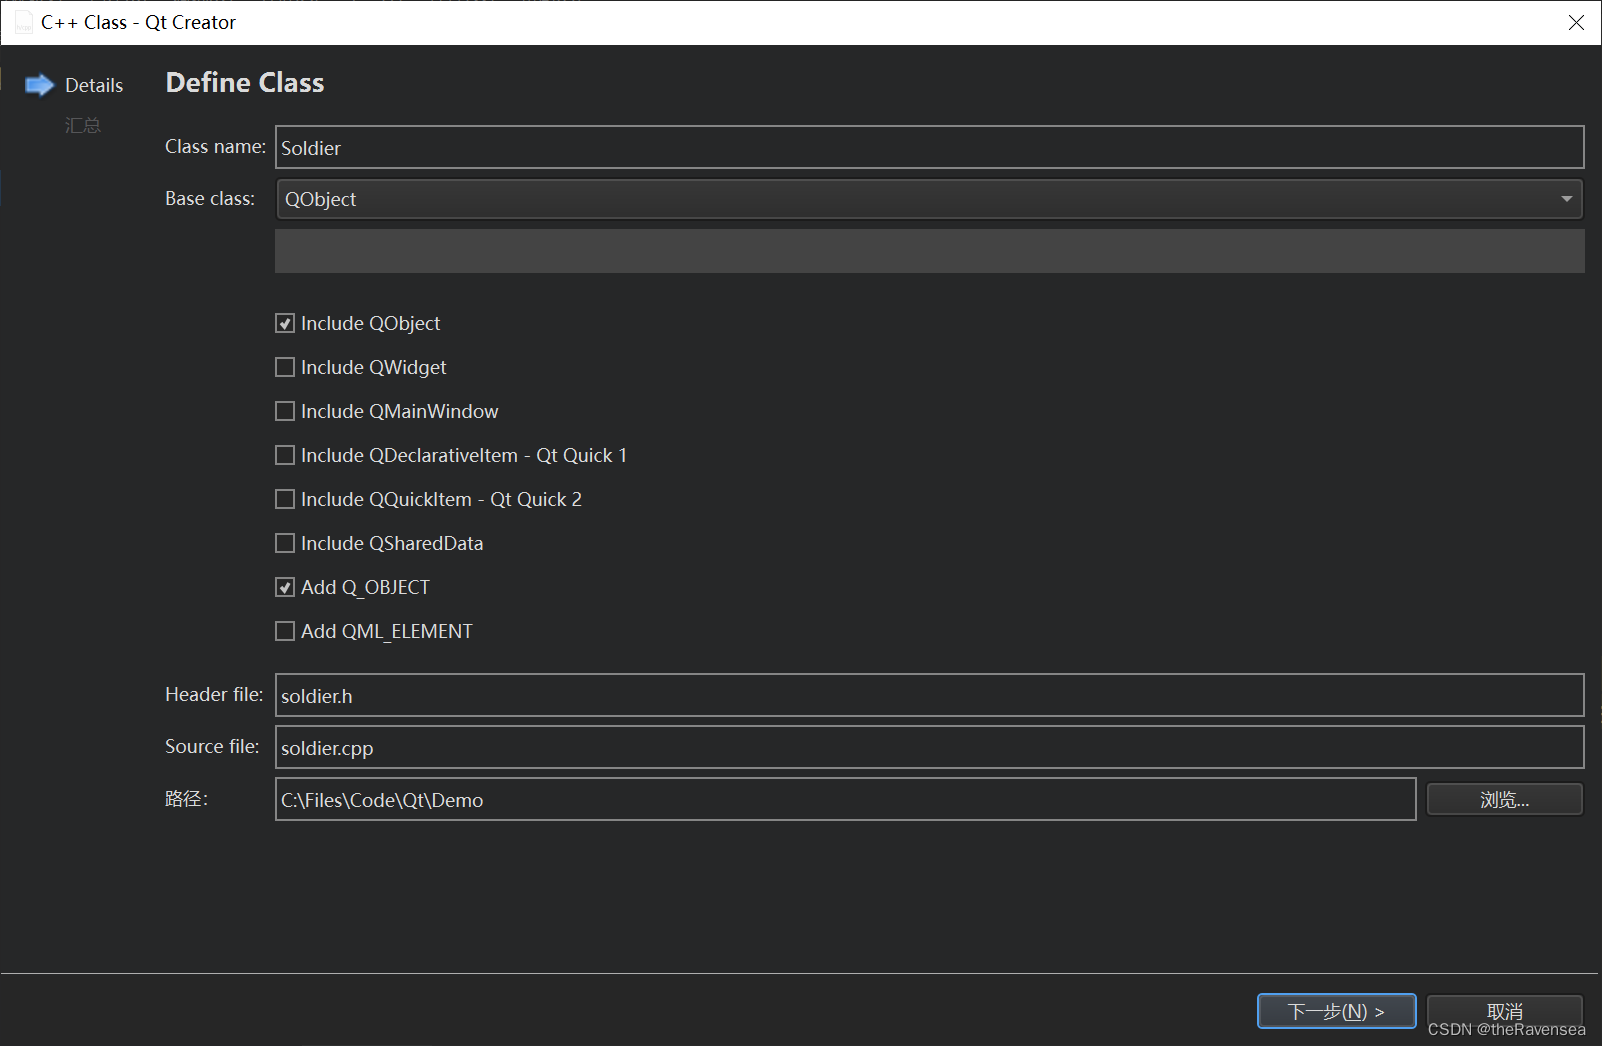Screen dimensions: 1602x1046
Task: Enable the Include QWidget checkbox
Action: pos(285,367)
